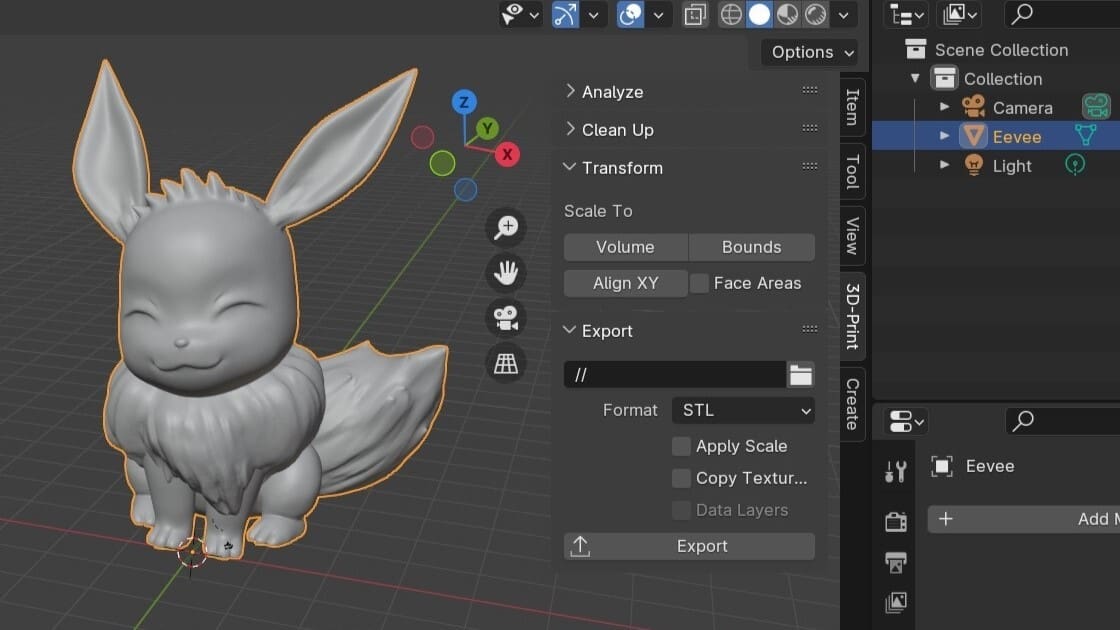Click the Add Modifier button

coord(1024,519)
